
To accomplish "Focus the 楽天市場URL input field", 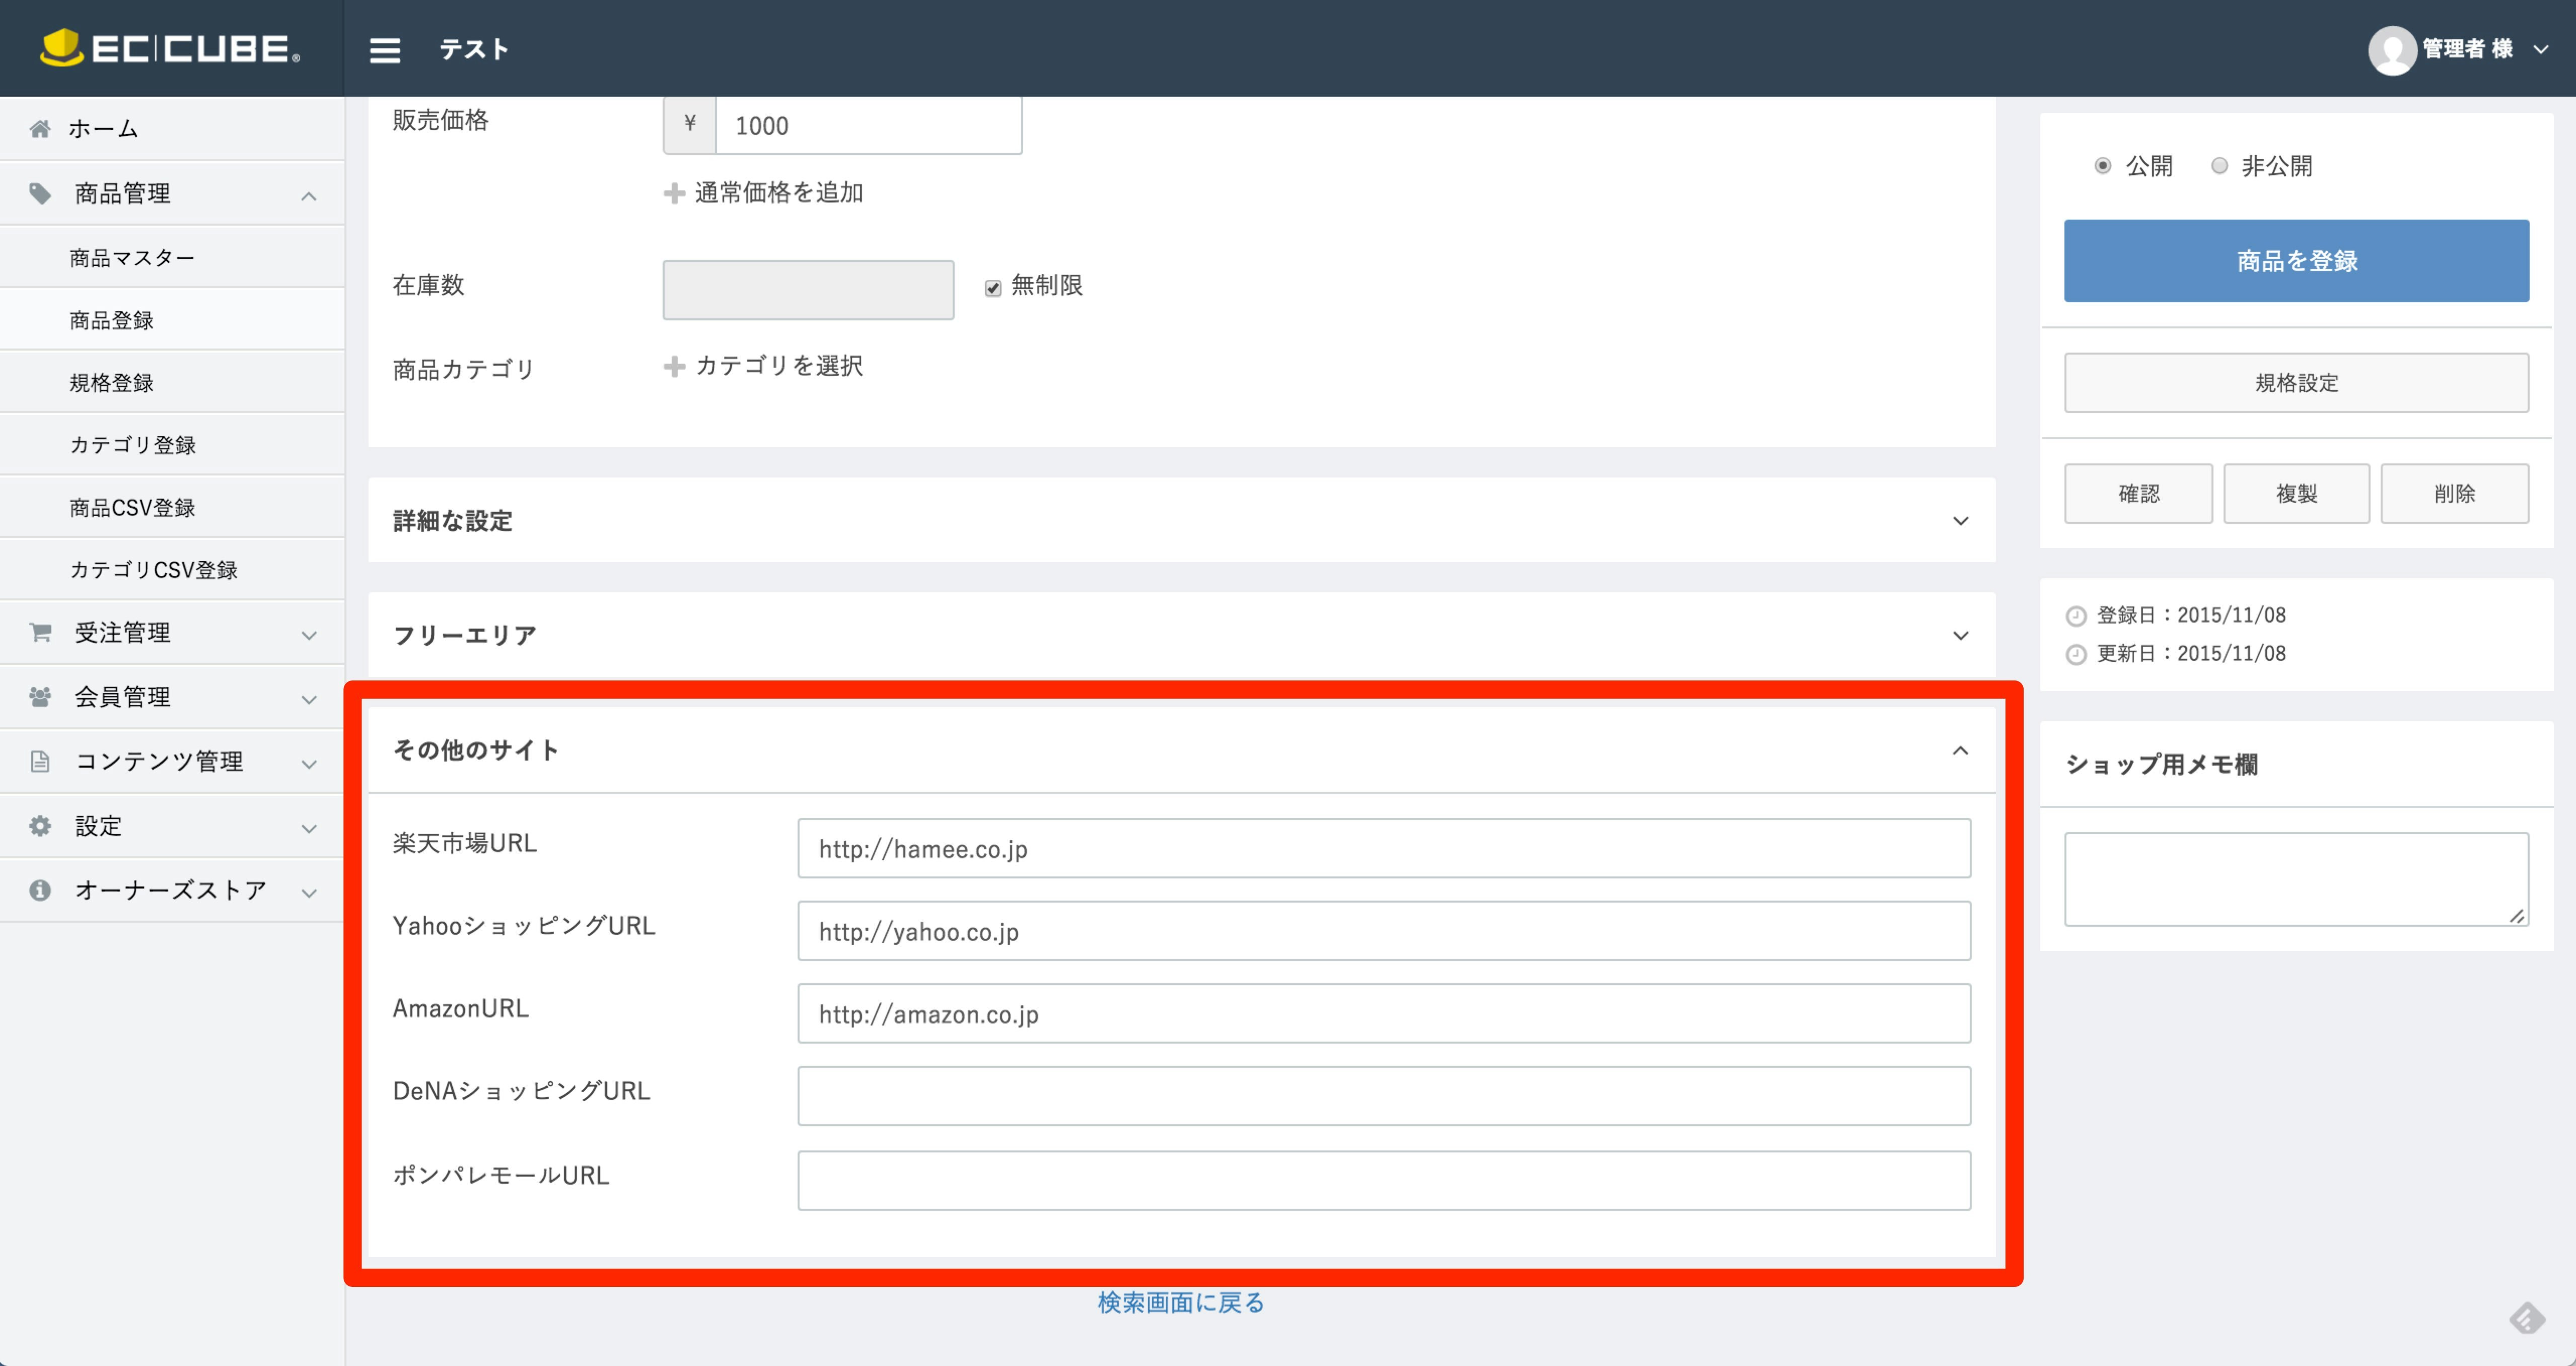I will pyautogui.click(x=1384, y=849).
